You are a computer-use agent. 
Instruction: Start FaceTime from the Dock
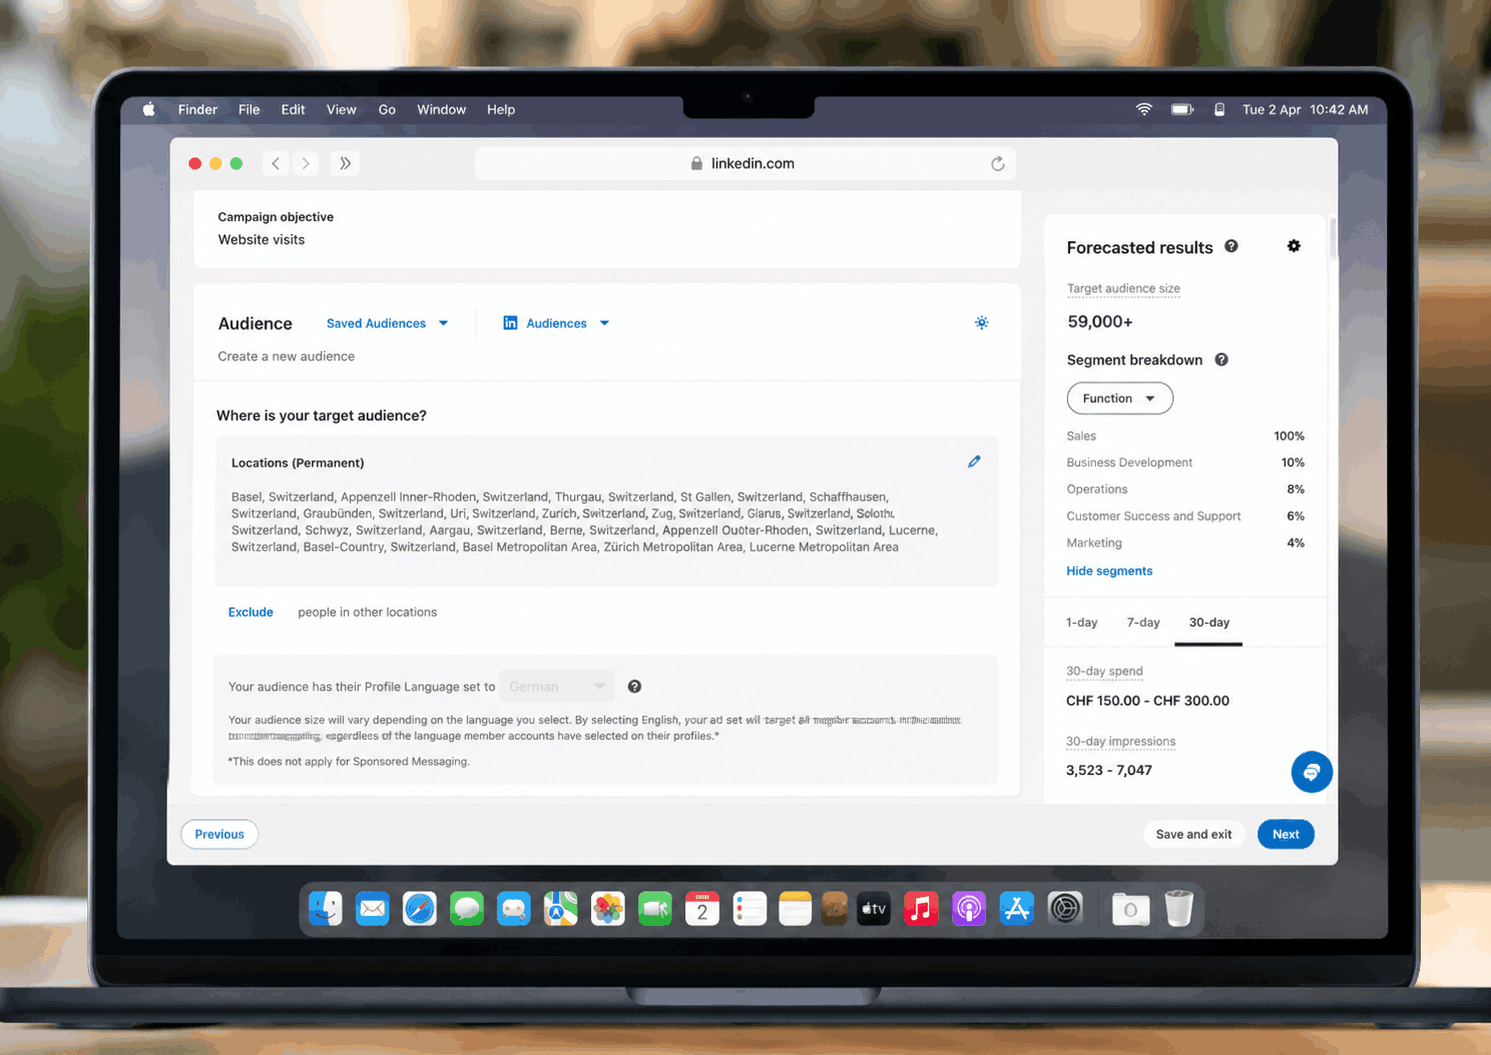coord(655,908)
